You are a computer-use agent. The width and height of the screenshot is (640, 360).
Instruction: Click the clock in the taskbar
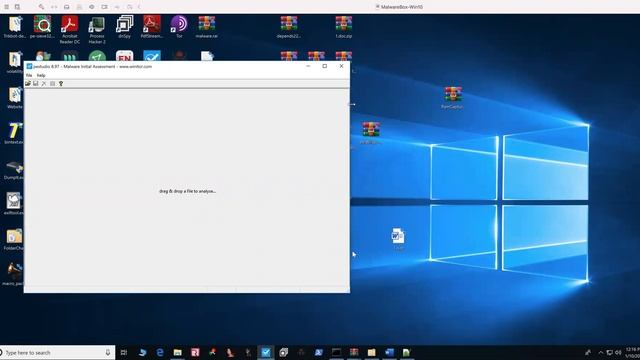click(632, 353)
